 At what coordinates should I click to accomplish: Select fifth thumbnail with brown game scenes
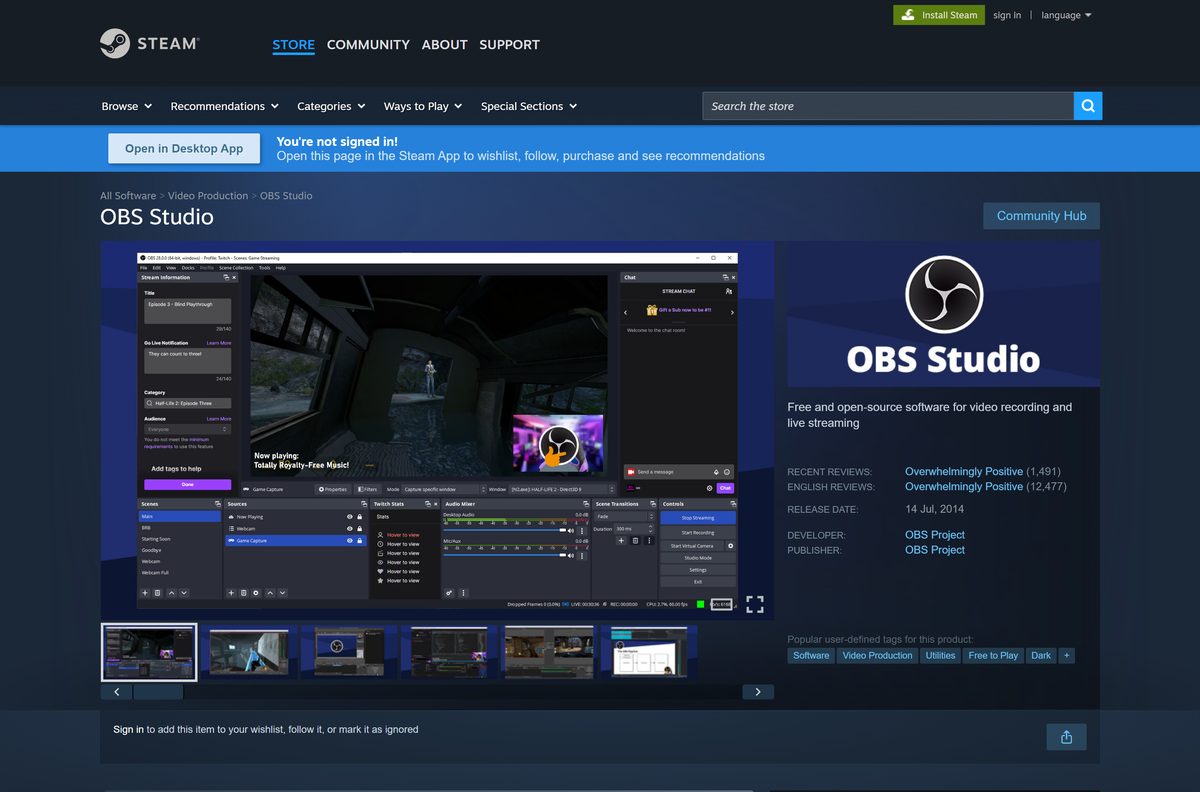[549, 652]
